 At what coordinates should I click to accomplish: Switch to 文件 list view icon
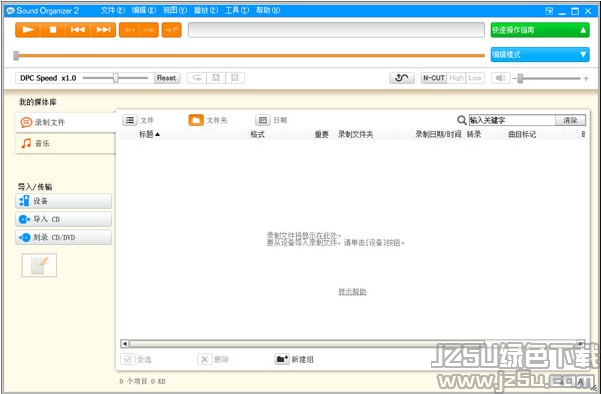tap(130, 120)
